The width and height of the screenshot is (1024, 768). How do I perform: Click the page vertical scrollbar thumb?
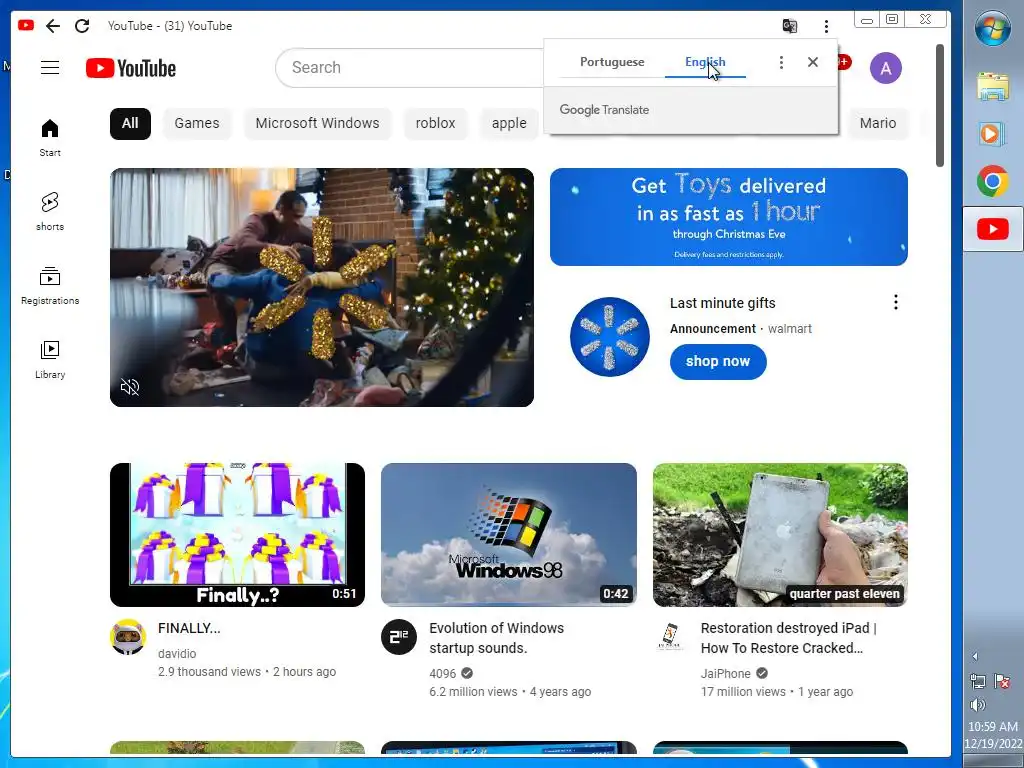tap(940, 106)
